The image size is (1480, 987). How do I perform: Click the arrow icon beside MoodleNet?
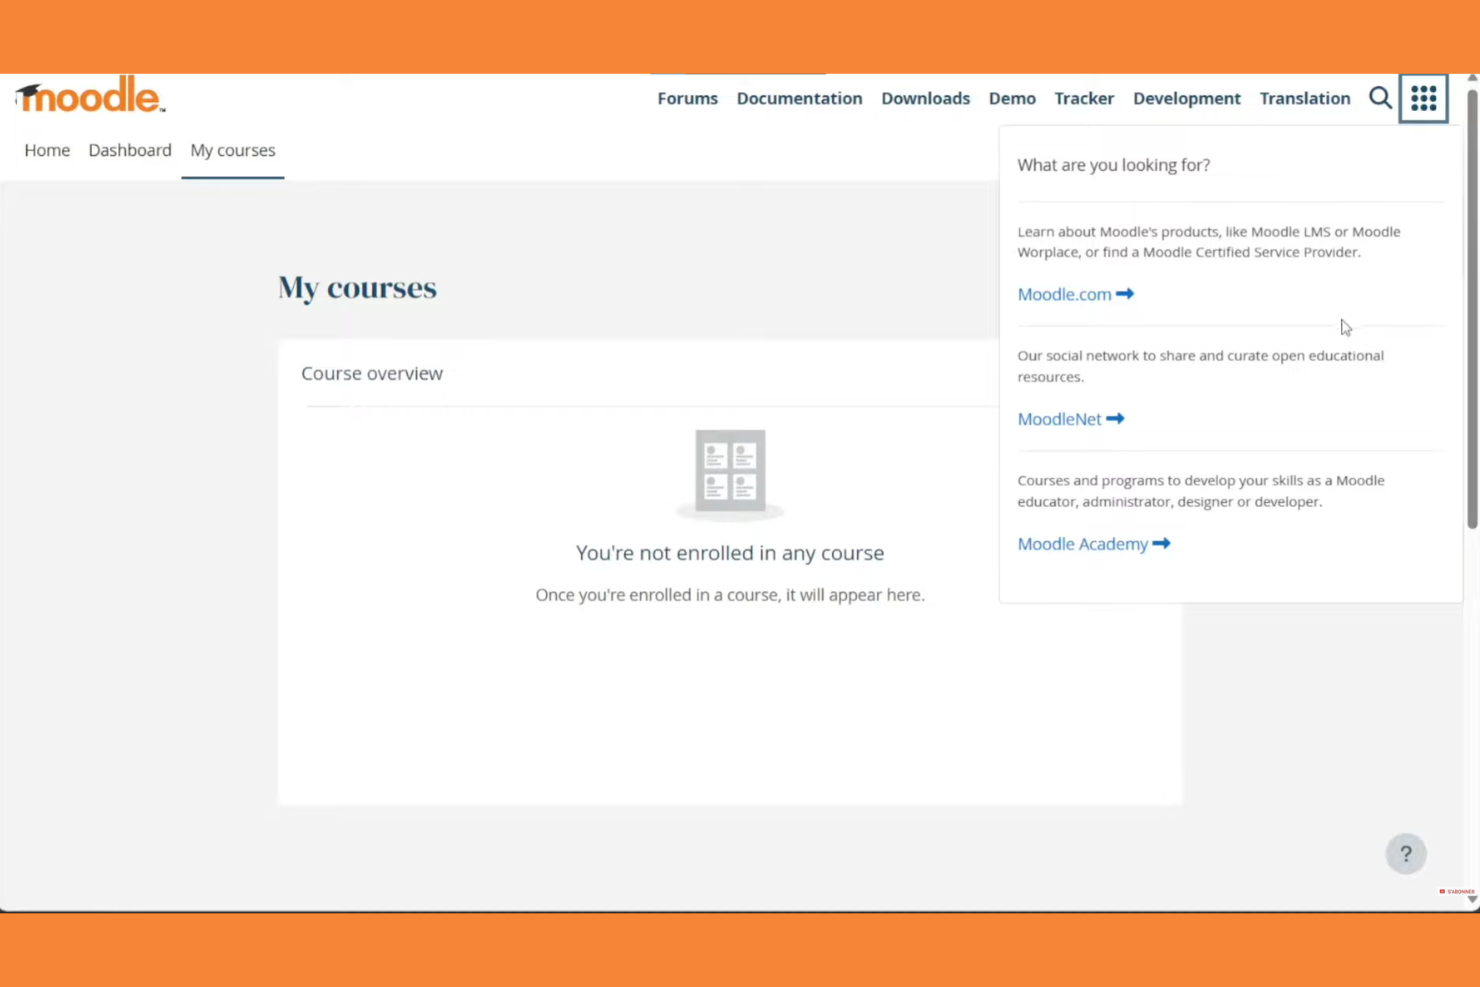click(1115, 419)
